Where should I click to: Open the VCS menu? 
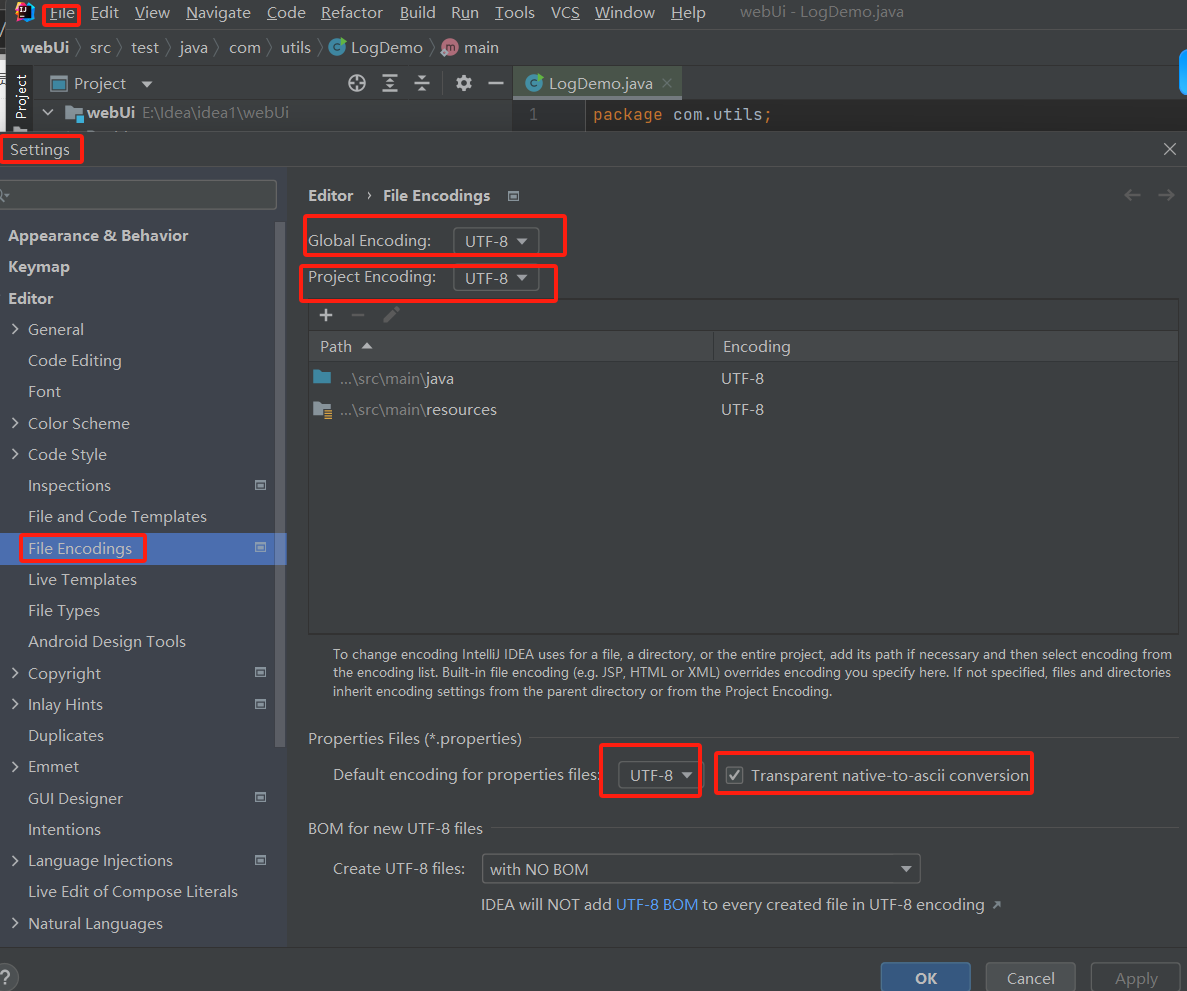[565, 13]
